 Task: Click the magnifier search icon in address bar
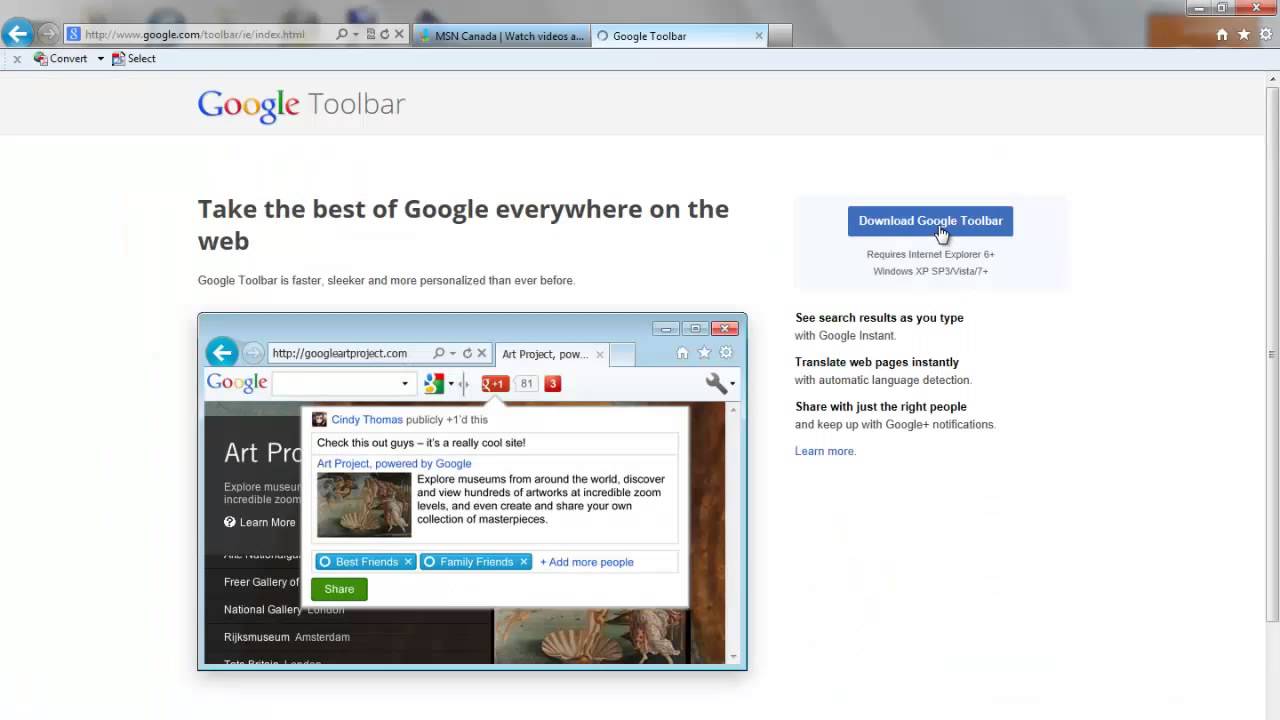coord(342,34)
